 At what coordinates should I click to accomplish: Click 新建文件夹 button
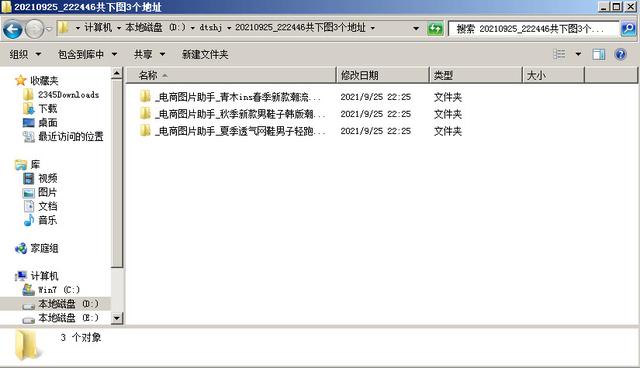(x=205, y=54)
